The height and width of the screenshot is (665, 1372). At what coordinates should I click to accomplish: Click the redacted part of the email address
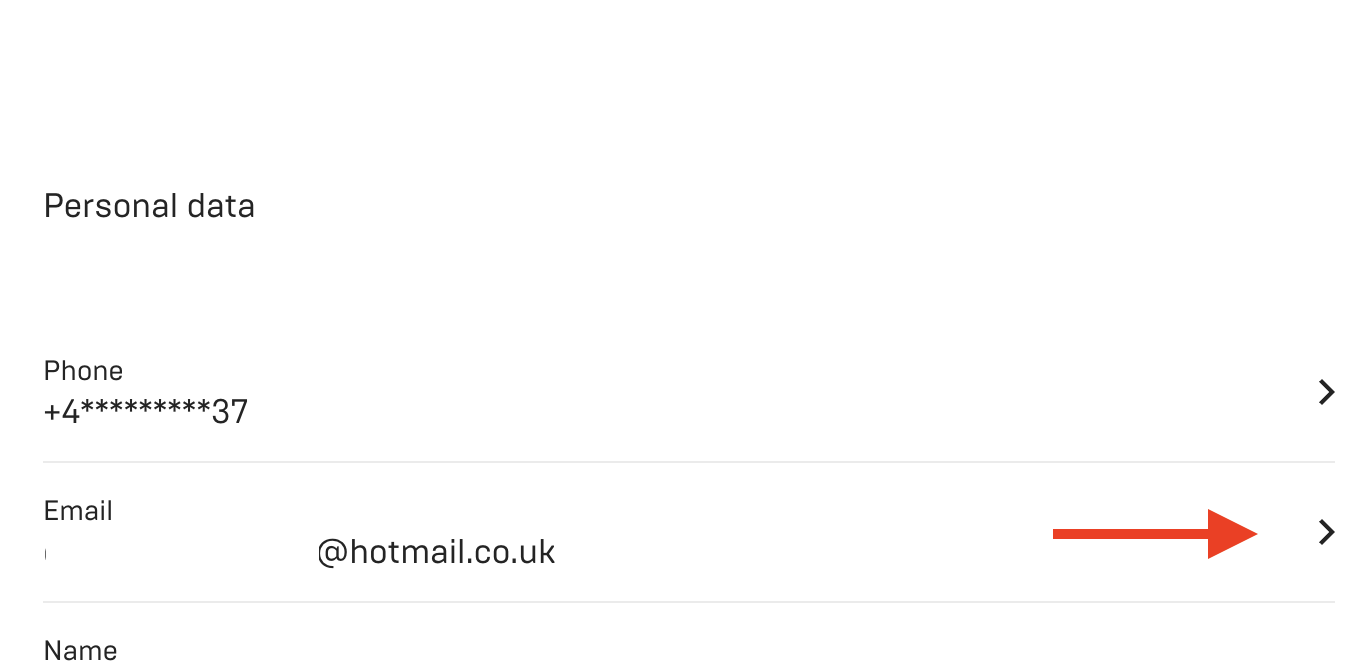[x=180, y=552]
